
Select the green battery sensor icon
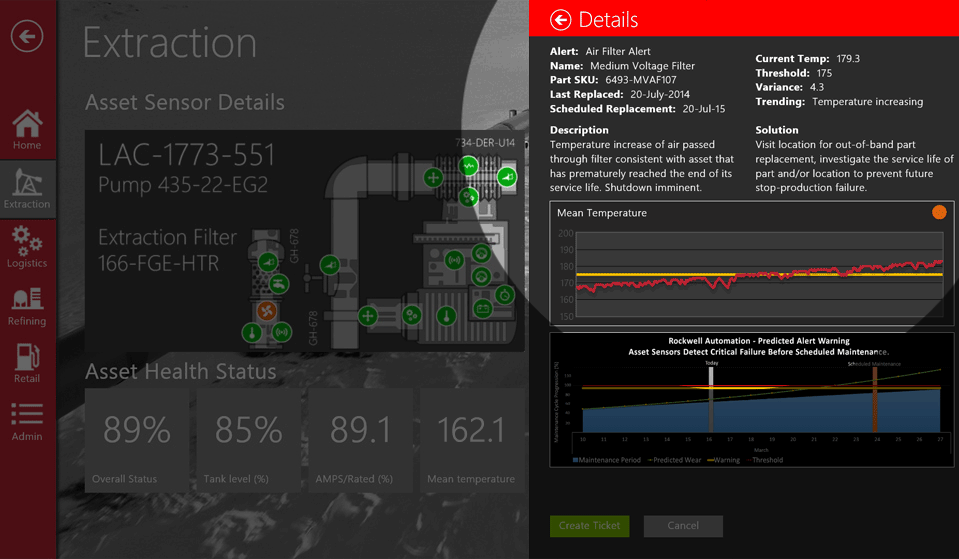coord(482,308)
